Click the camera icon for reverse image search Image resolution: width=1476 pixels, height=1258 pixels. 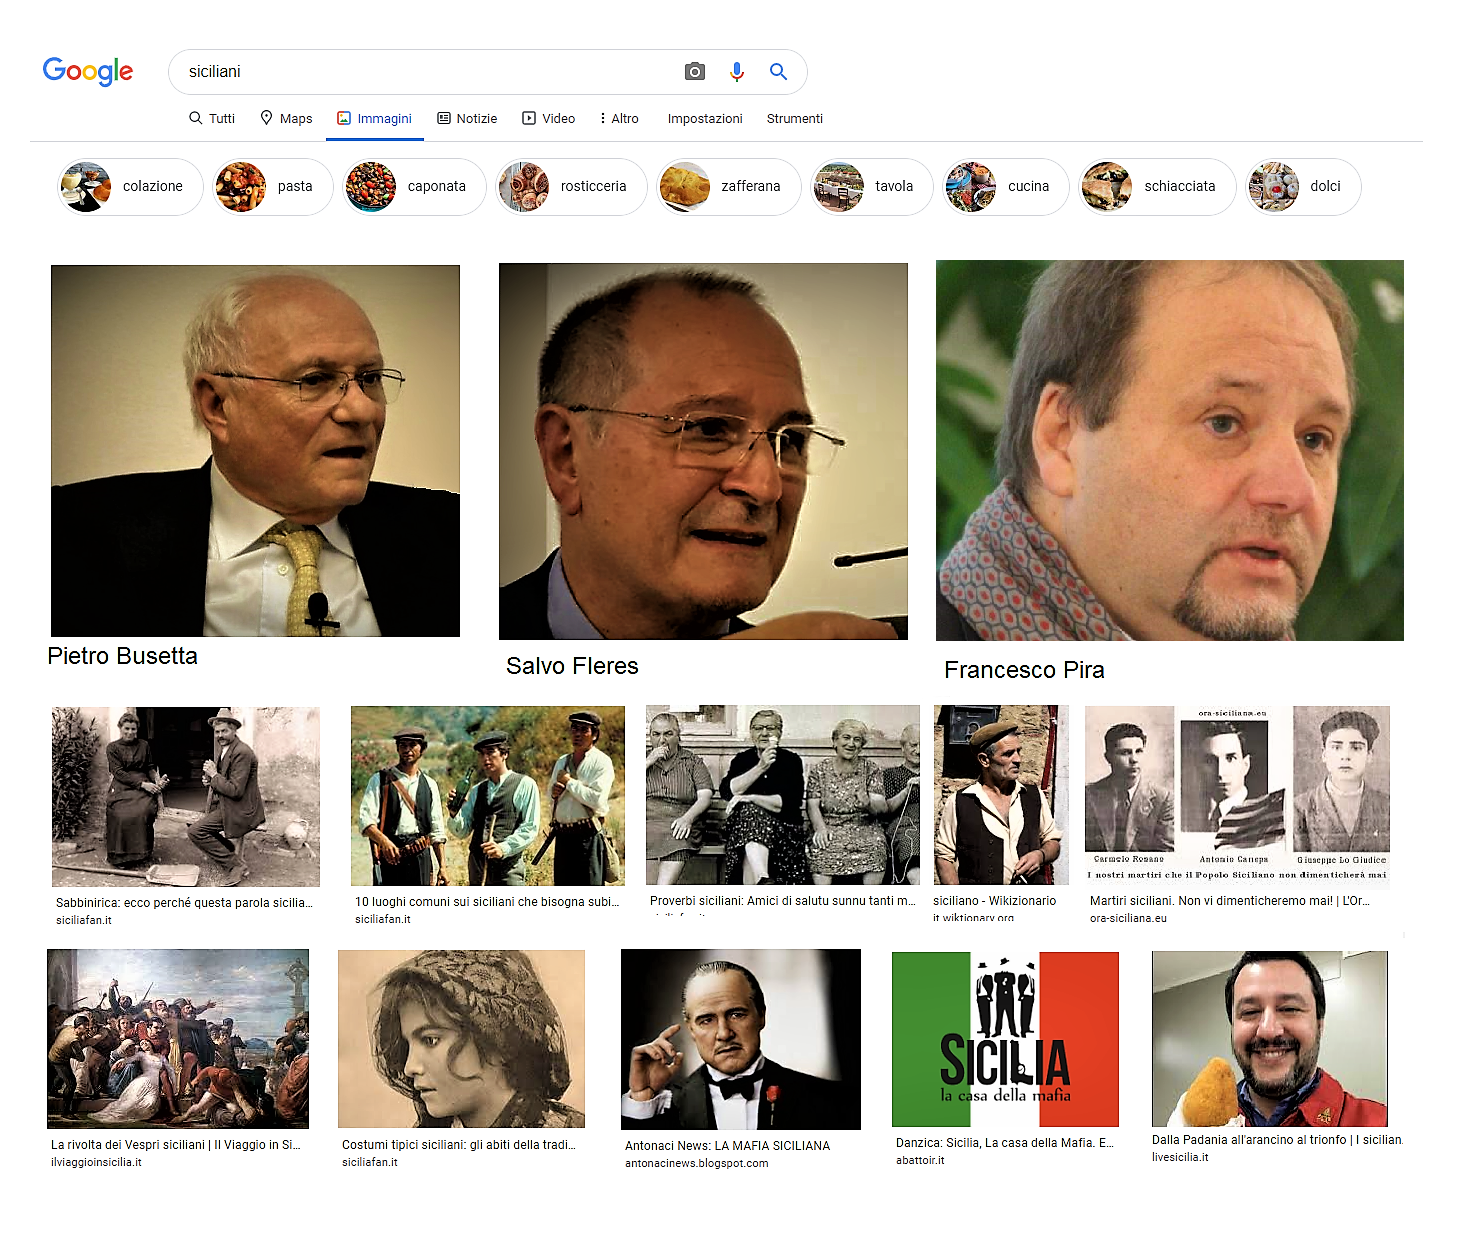click(x=694, y=71)
